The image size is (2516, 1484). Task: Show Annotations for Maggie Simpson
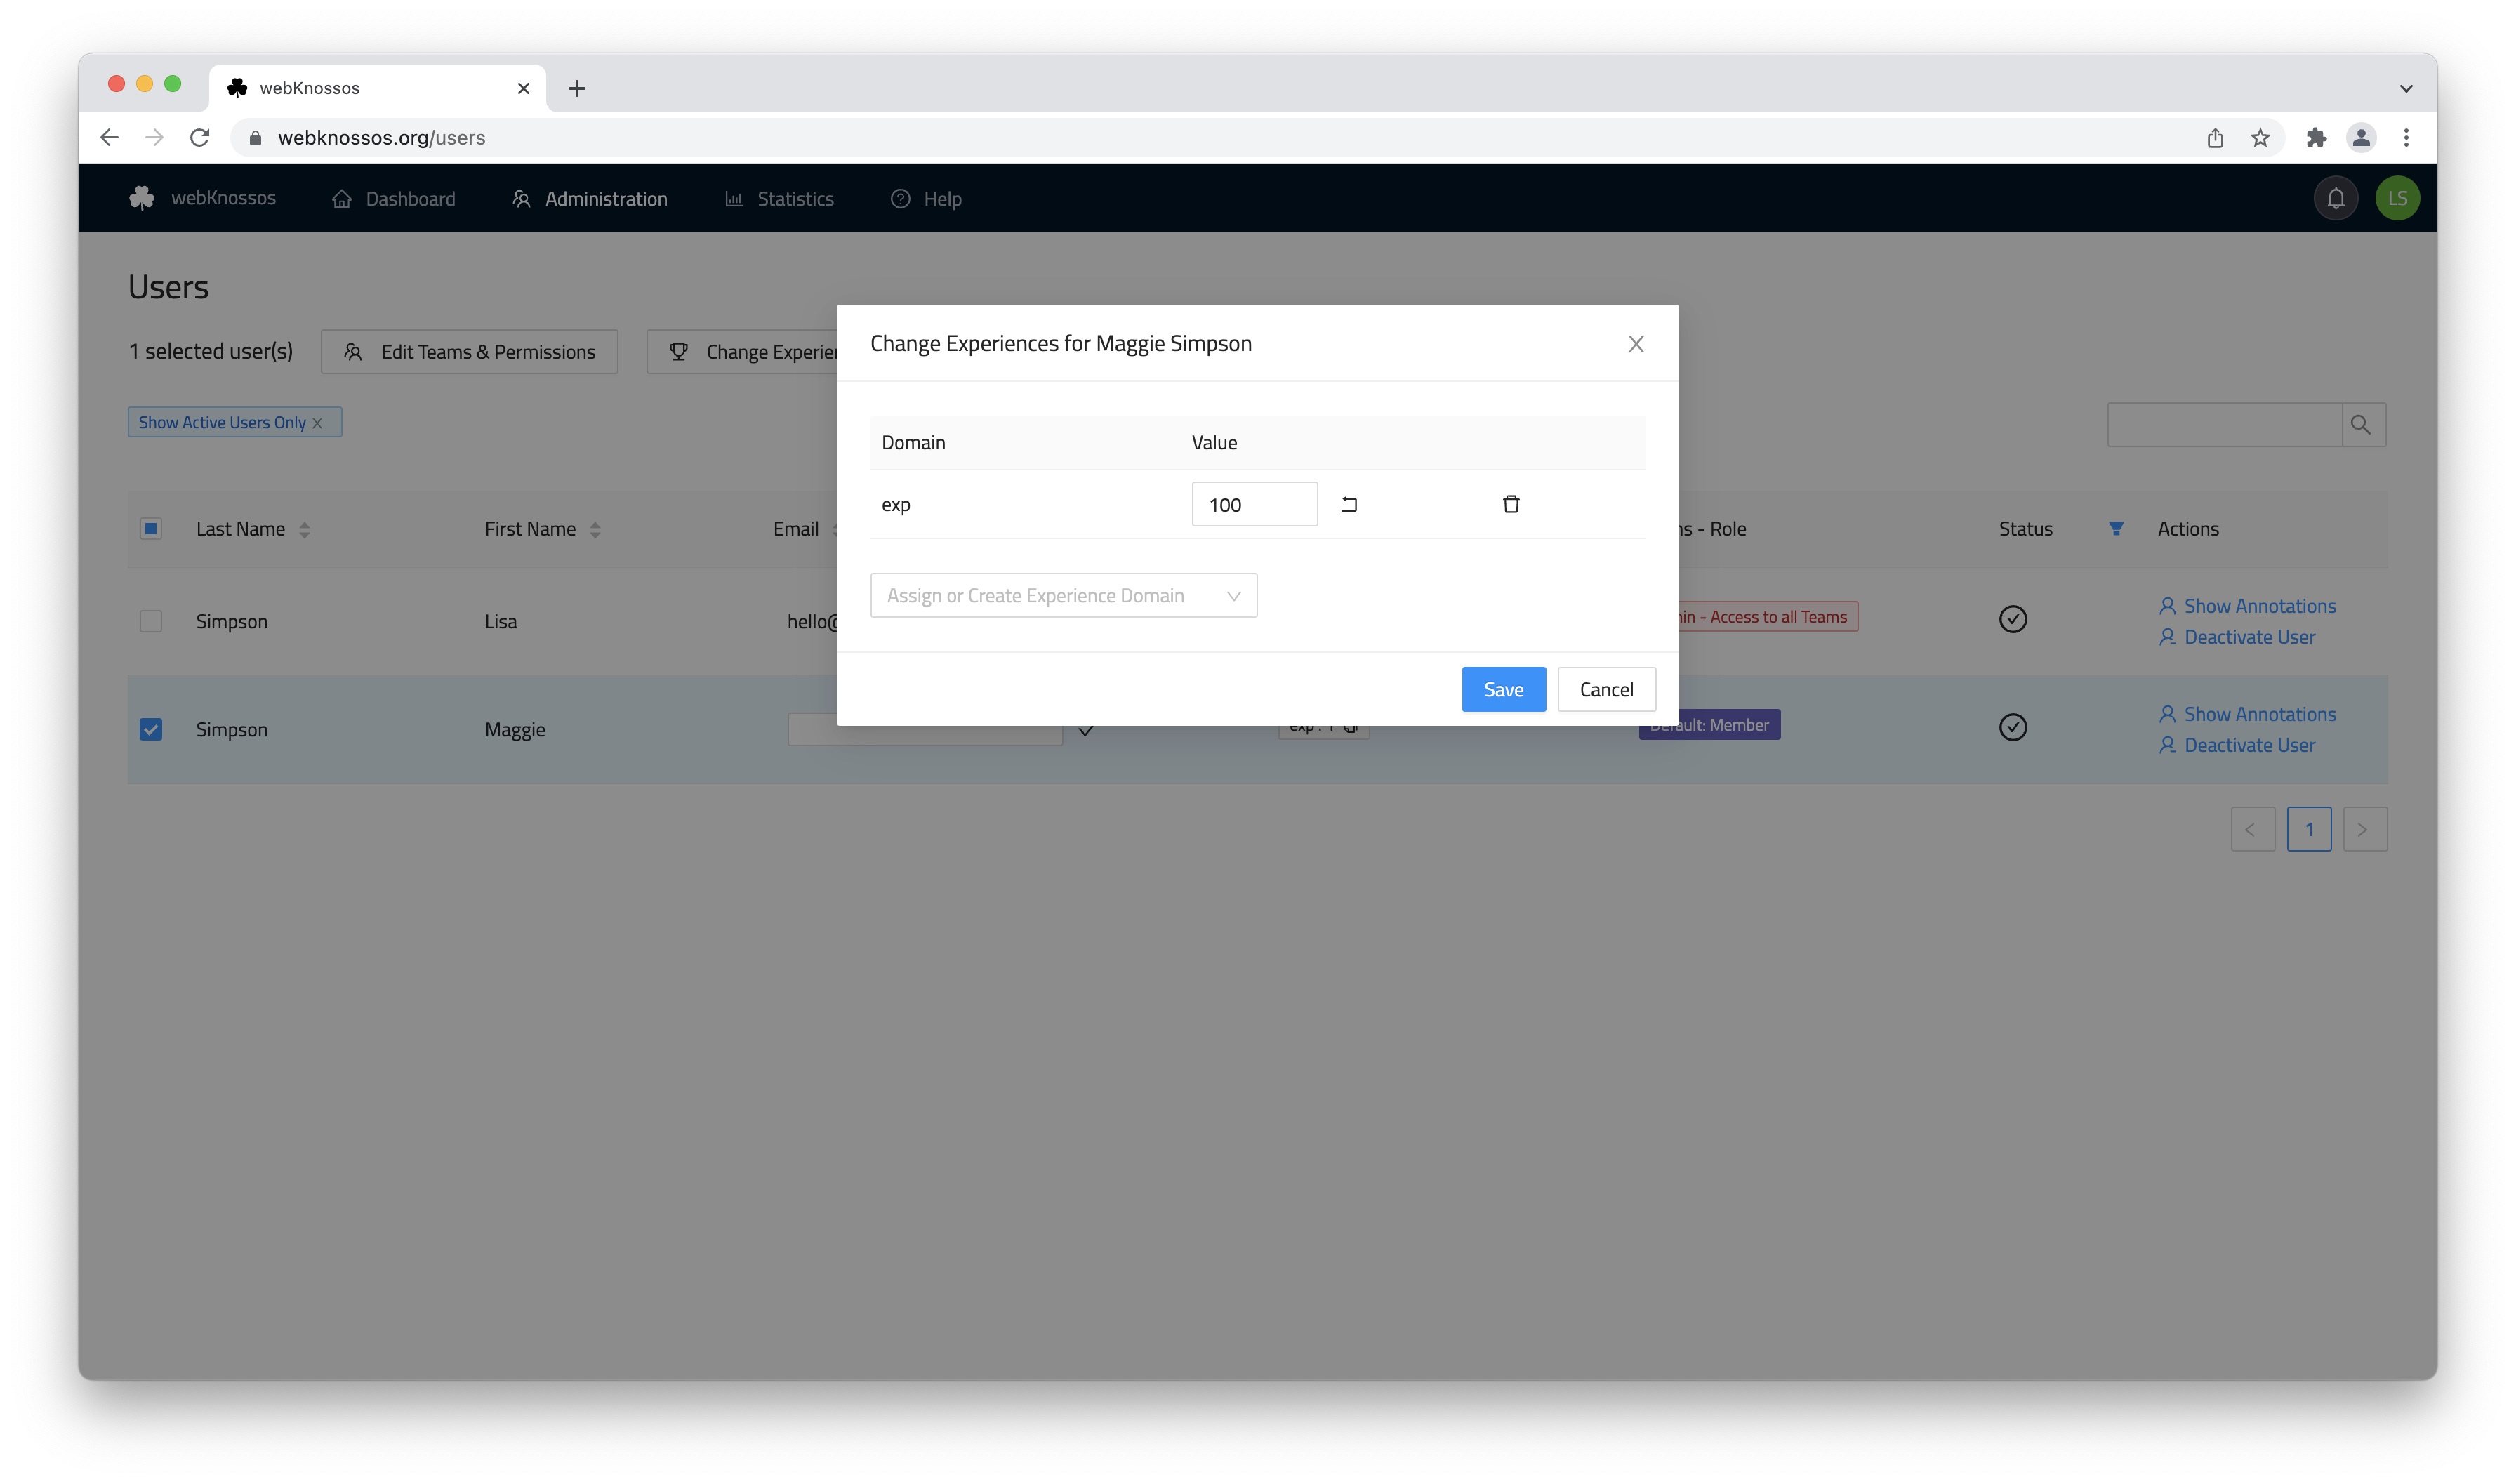2247,714
